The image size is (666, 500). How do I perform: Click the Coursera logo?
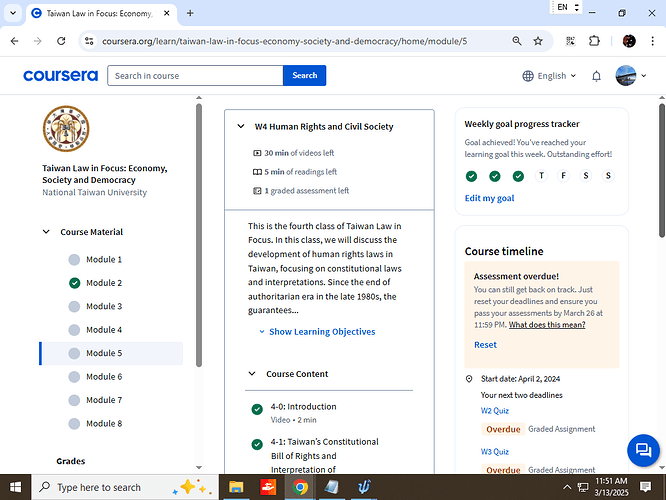point(60,76)
